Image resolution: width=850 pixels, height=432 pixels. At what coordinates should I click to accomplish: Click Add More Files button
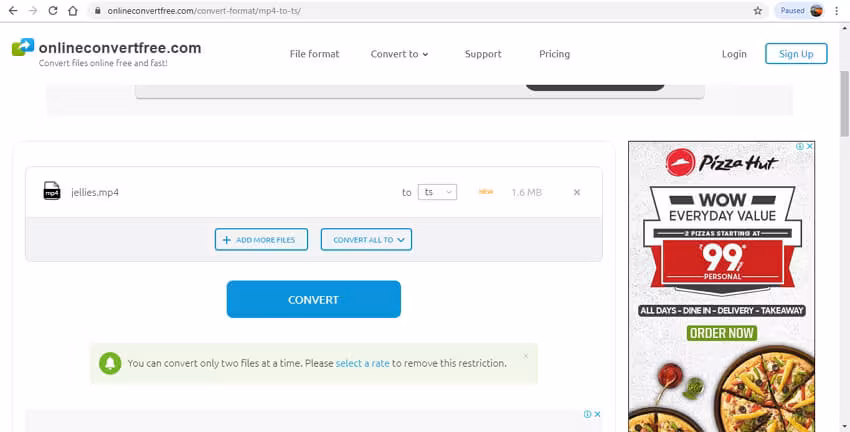point(261,240)
